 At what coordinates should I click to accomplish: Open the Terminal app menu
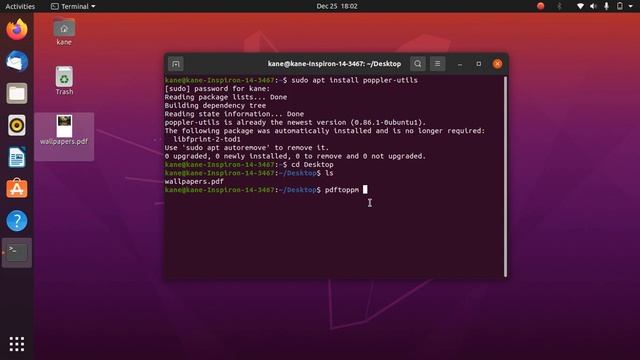73,6
